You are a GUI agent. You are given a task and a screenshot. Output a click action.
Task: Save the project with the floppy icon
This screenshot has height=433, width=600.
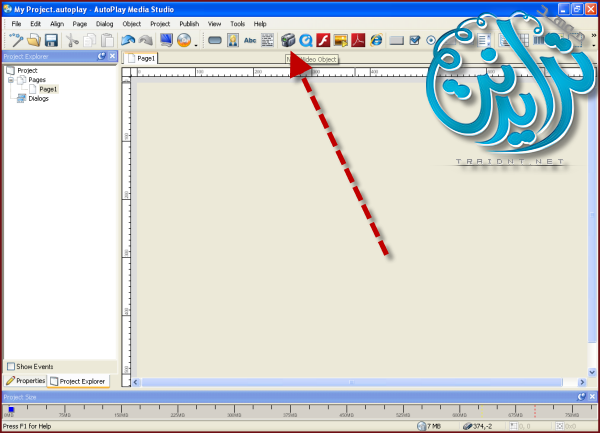coord(51,40)
